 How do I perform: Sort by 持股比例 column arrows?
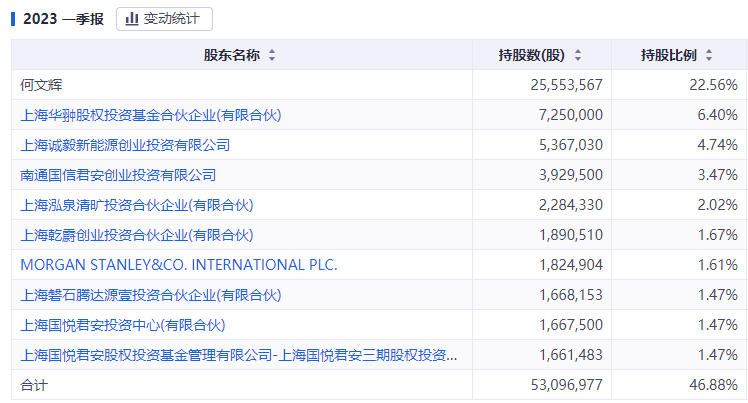[710, 55]
